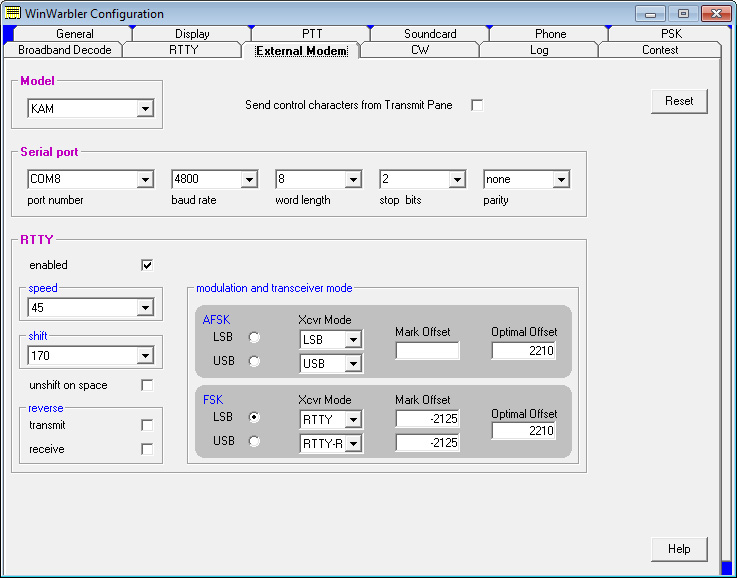Check the unshift on space option
Screen dimensions: 737x578
147,385
